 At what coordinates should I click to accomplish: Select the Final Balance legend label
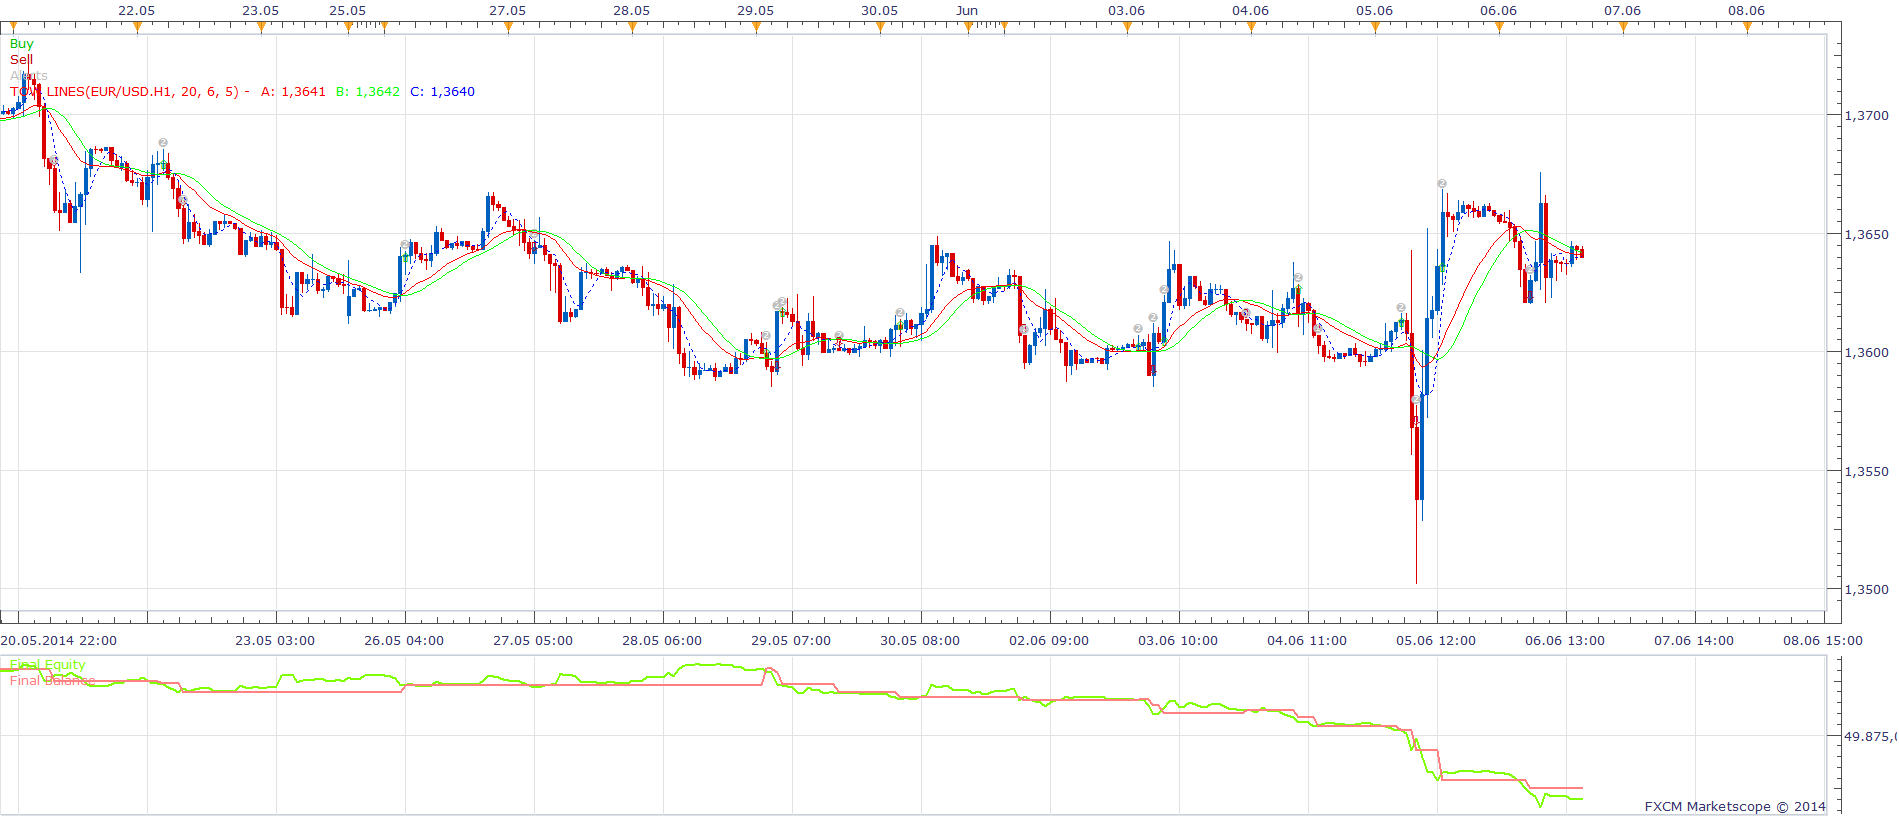click(52, 681)
